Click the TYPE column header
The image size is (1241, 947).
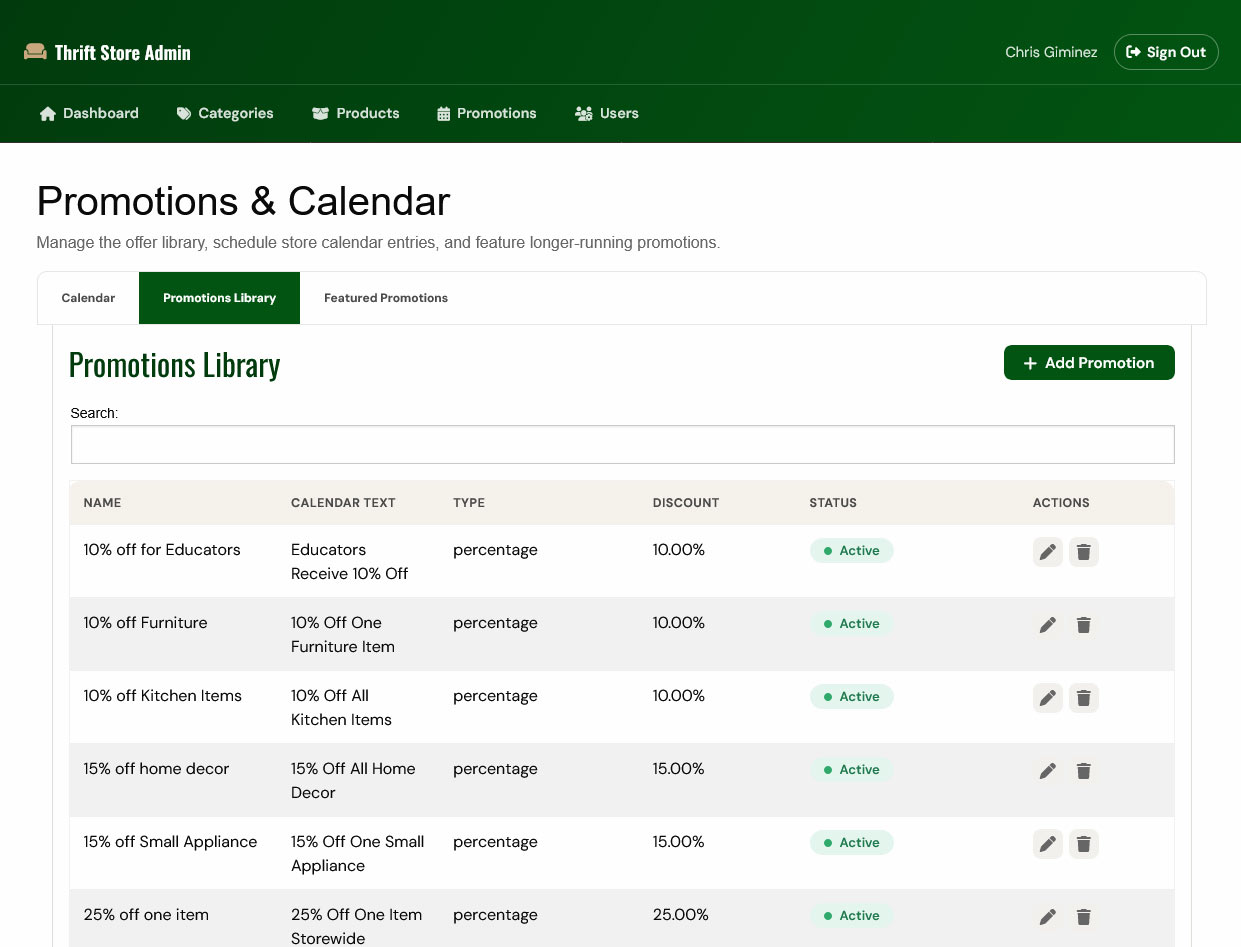pos(469,503)
